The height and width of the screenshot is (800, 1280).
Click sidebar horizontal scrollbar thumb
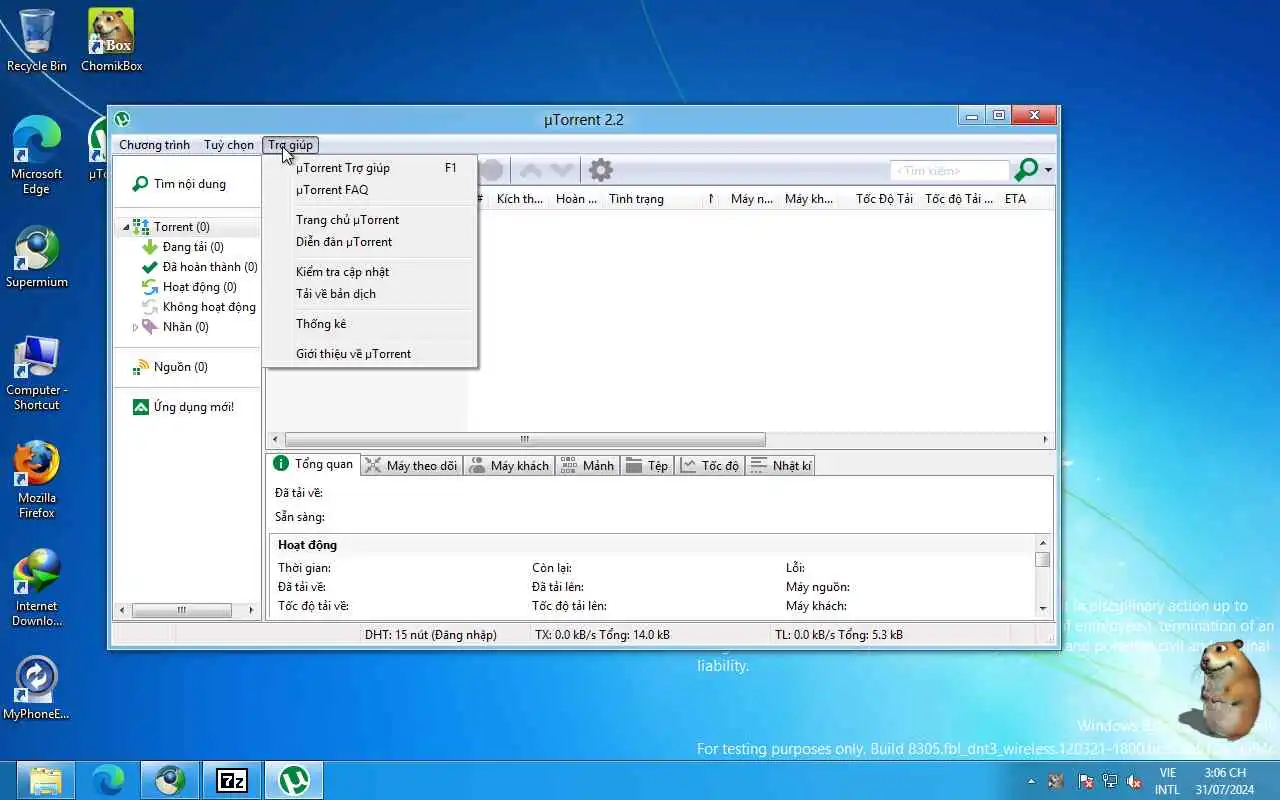pyautogui.click(x=181, y=610)
